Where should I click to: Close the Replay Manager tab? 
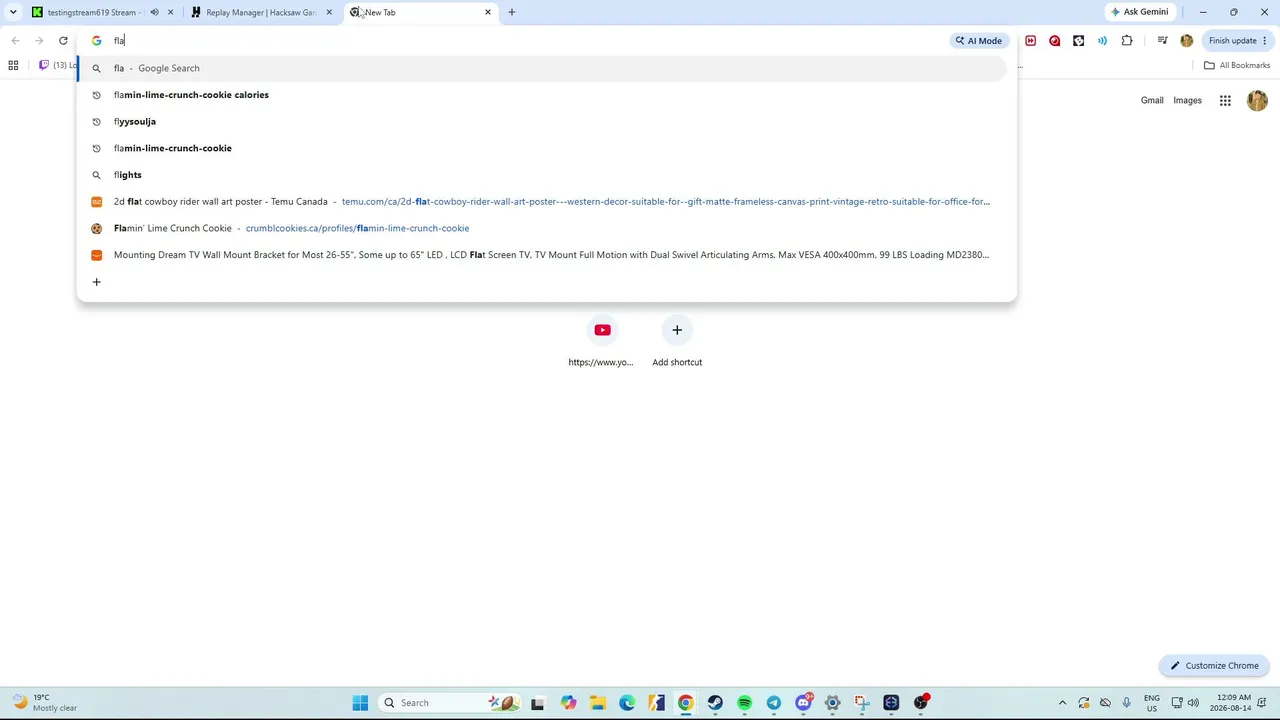point(329,12)
